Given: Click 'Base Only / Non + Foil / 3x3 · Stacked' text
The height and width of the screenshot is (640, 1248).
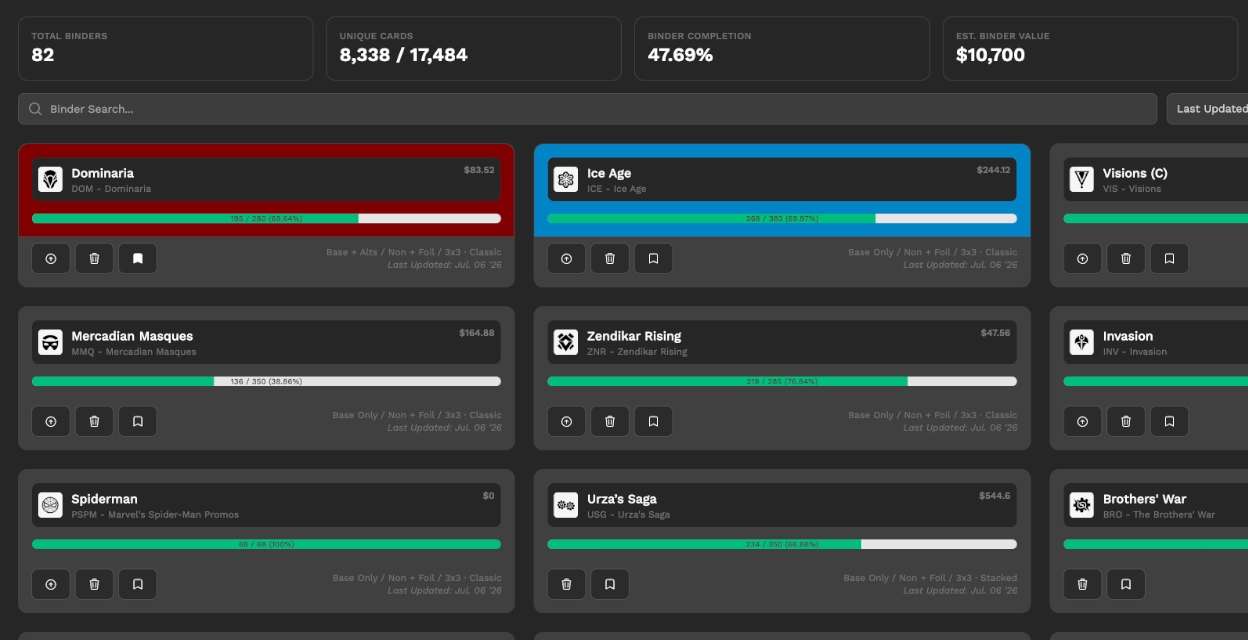Looking at the screenshot, I should [930, 578].
